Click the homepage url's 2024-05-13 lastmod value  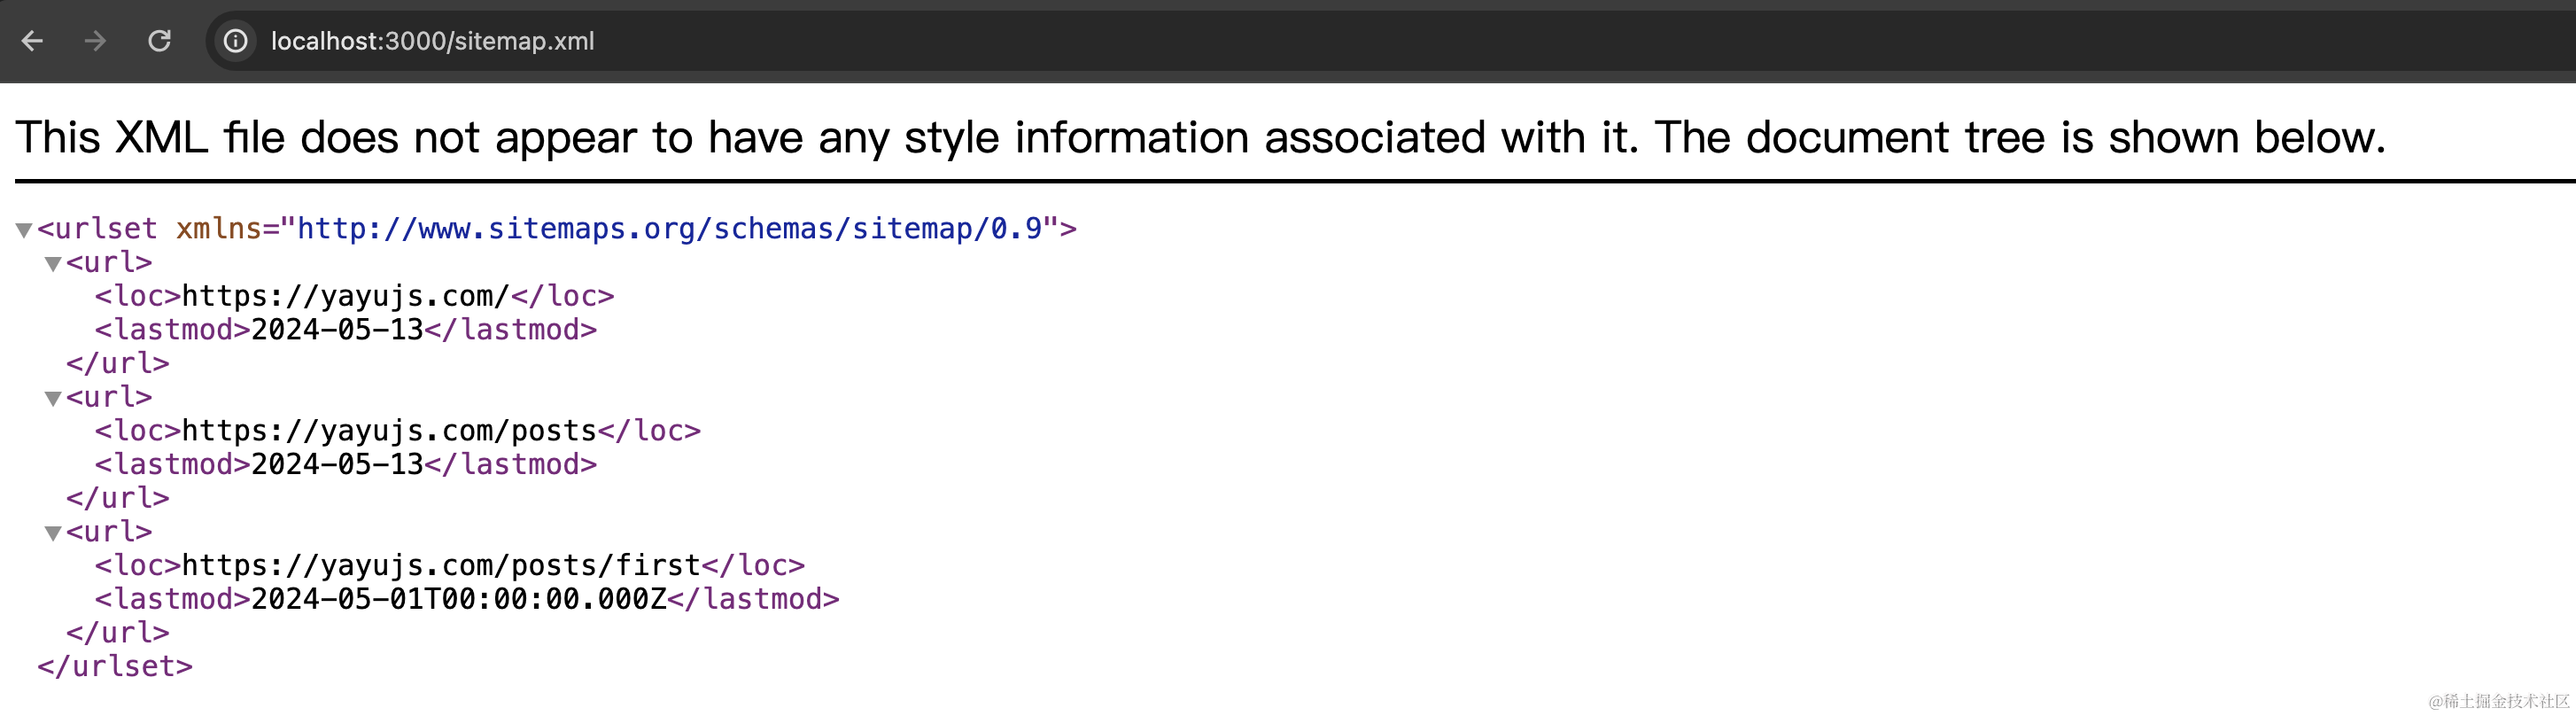point(337,330)
